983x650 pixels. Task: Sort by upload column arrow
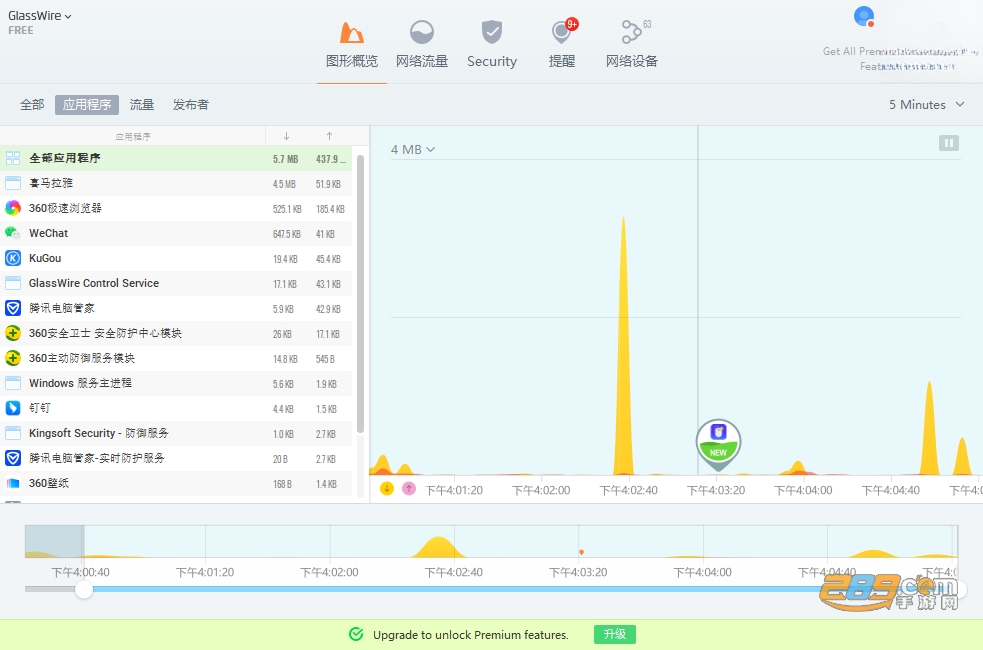pos(329,136)
